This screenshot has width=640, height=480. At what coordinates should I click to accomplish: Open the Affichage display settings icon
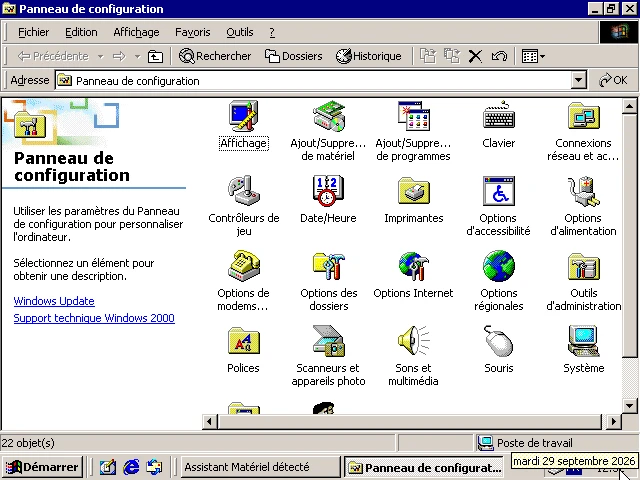243,117
